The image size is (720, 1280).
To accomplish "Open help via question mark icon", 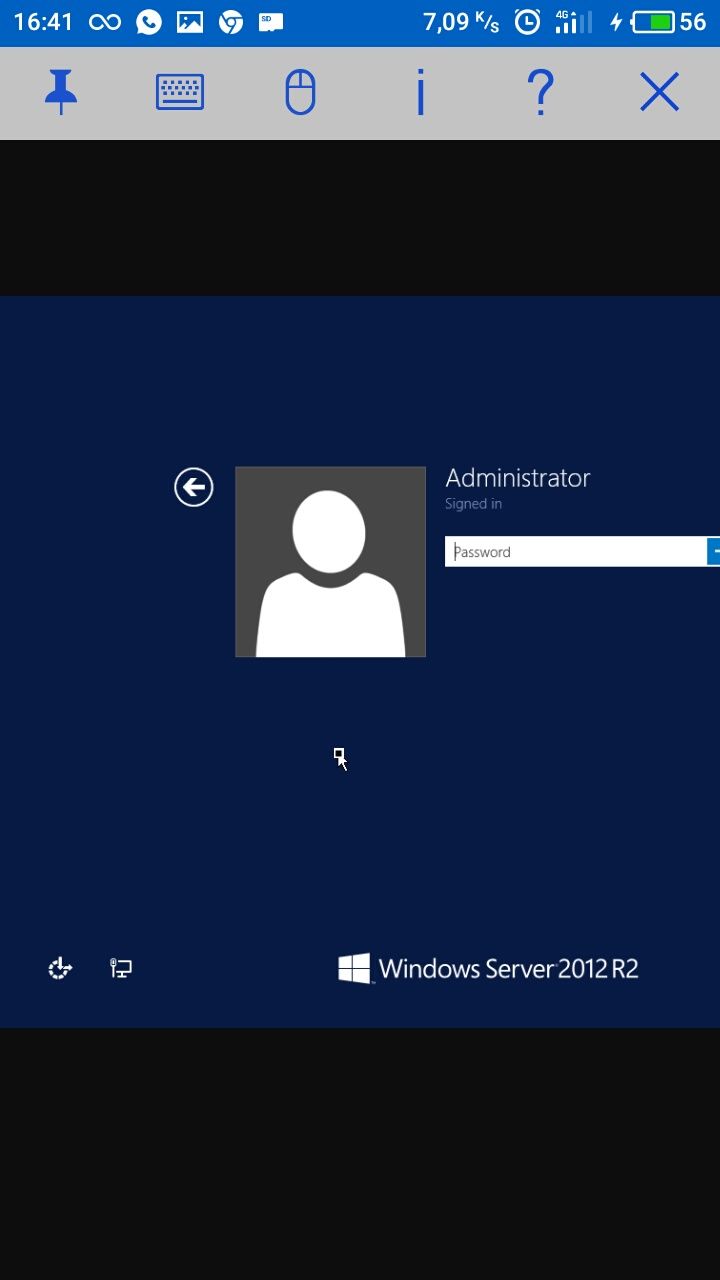I will coord(540,93).
